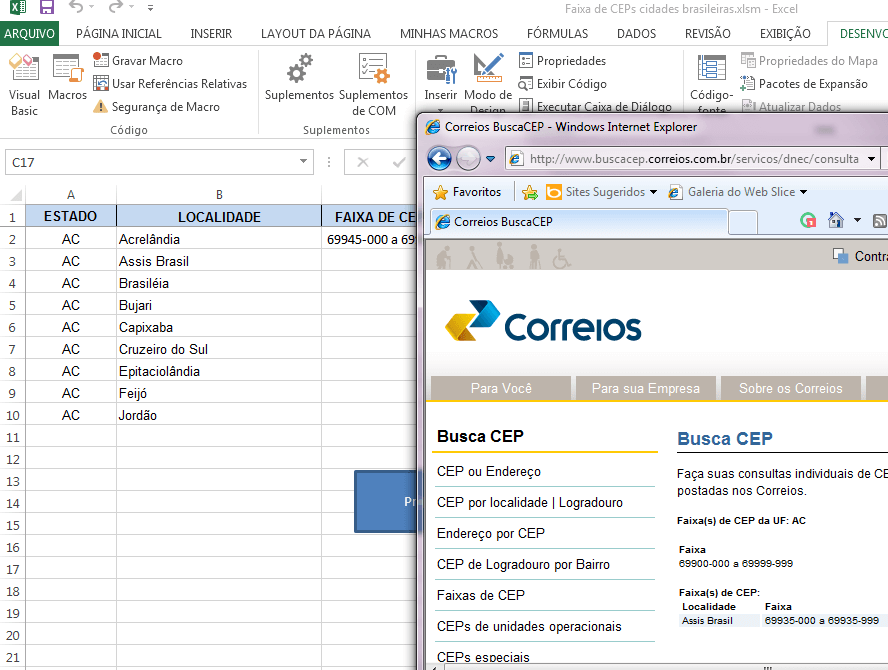The width and height of the screenshot is (888, 670).
Task: Select cell B5 containing Bujari
Action: pos(218,305)
